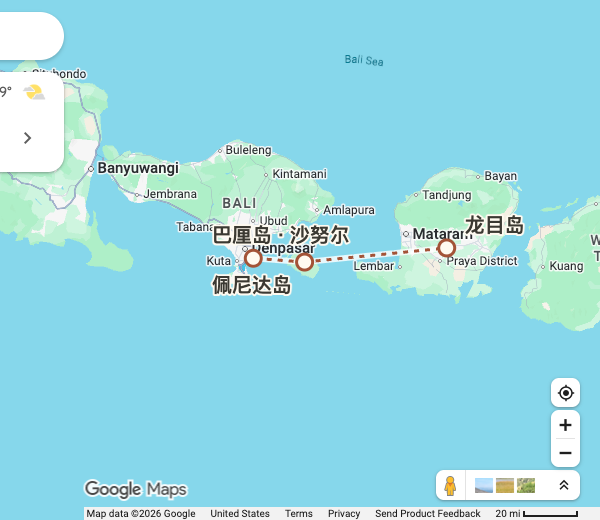Open Send Product Feedback link
600x520 pixels.
click(427, 513)
